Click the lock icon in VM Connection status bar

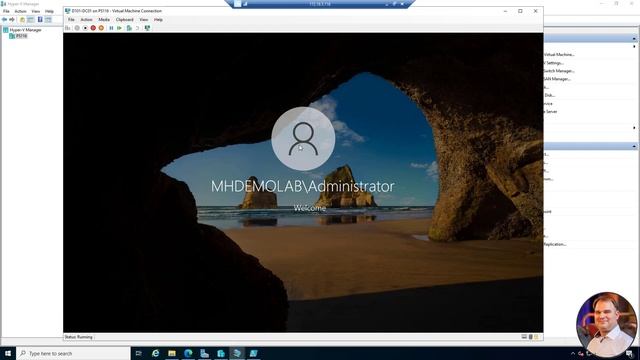pos(531,337)
